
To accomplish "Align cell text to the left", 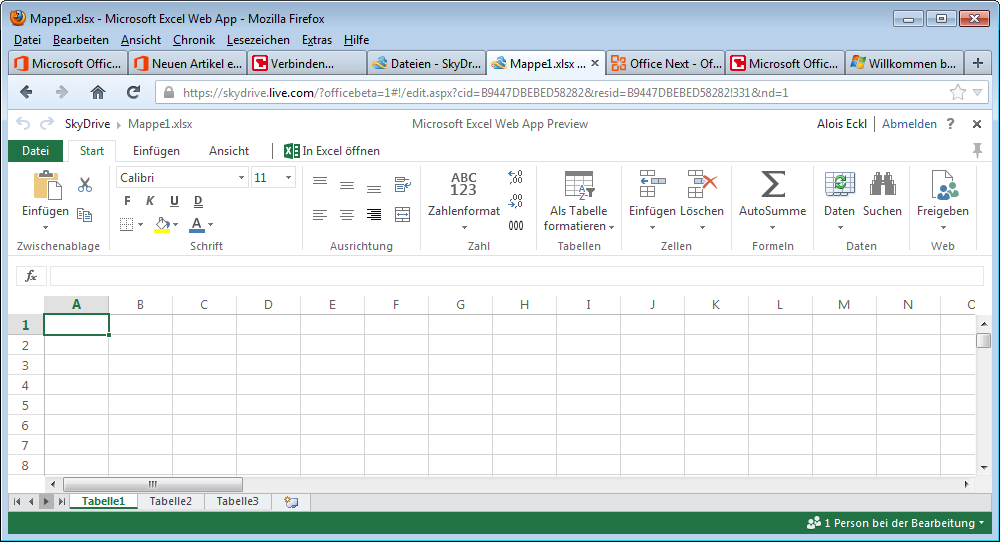I will coord(320,215).
